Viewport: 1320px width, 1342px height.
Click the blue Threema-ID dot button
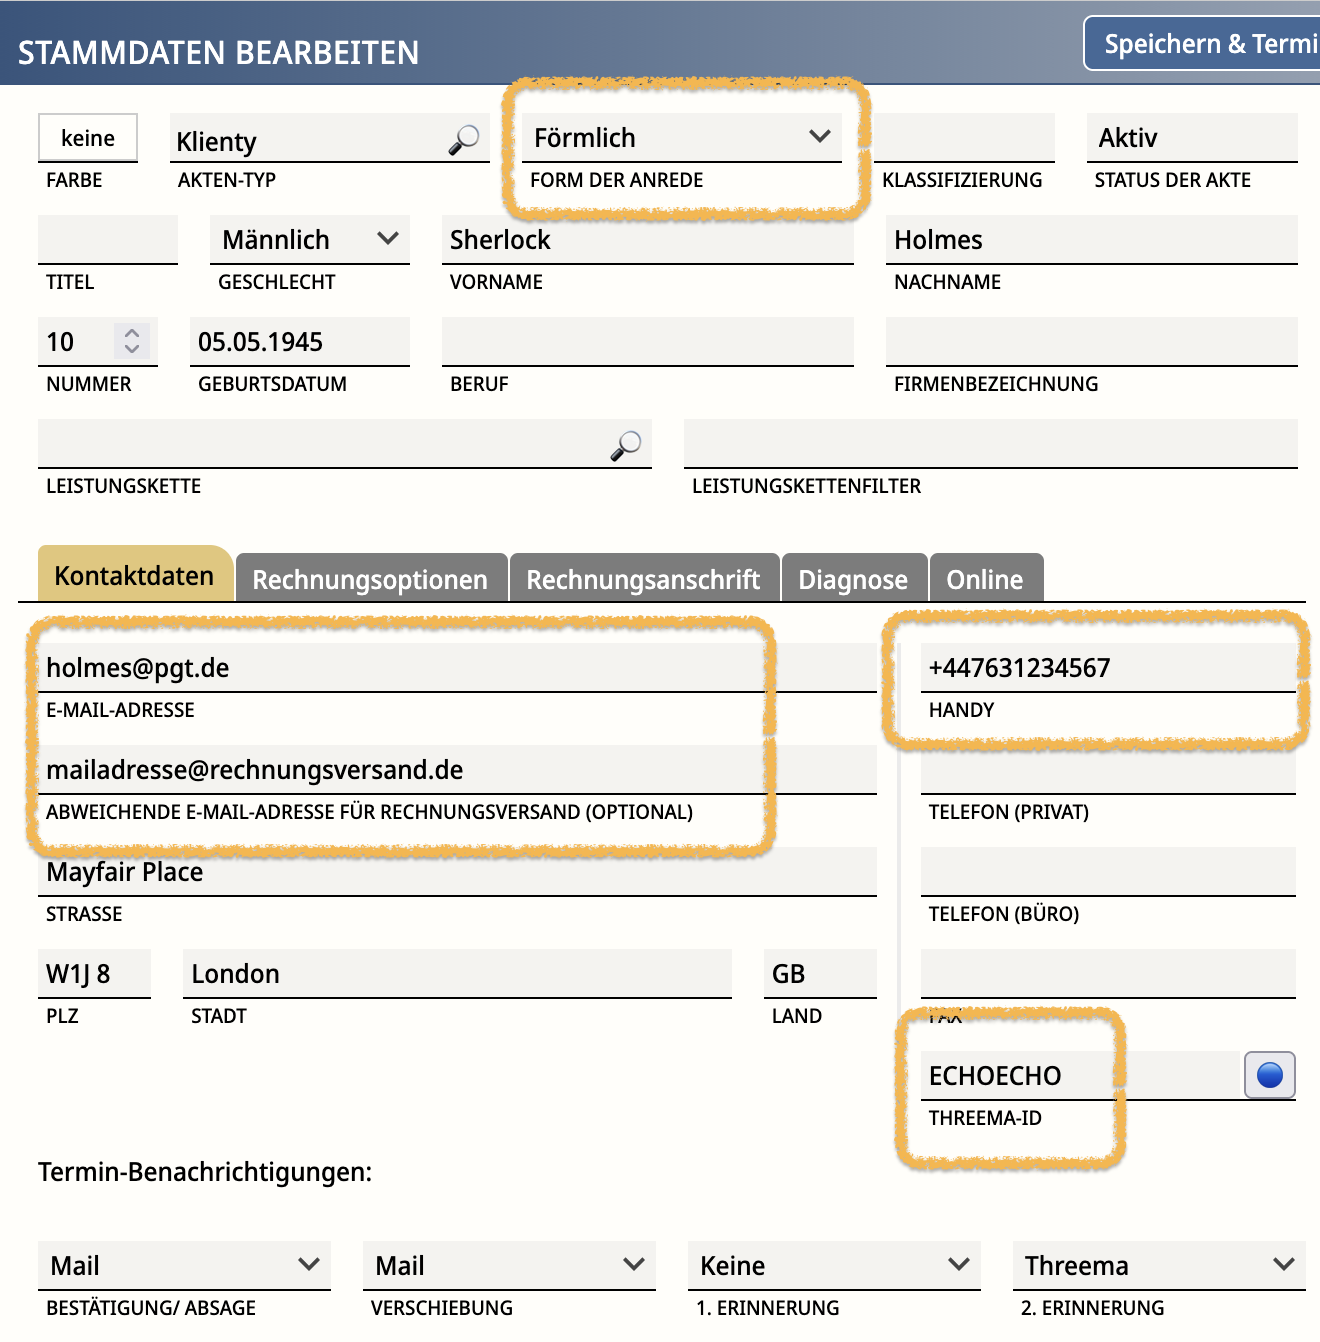pyautogui.click(x=1269, y=1075)
